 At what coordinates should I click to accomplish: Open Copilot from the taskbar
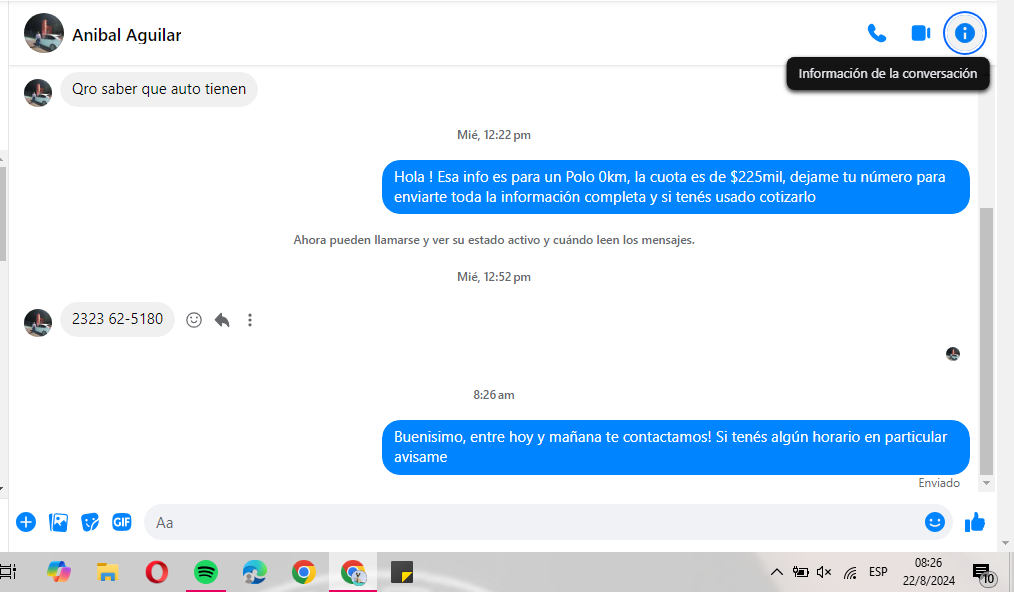pyautogui.click(x=59, y=572)
